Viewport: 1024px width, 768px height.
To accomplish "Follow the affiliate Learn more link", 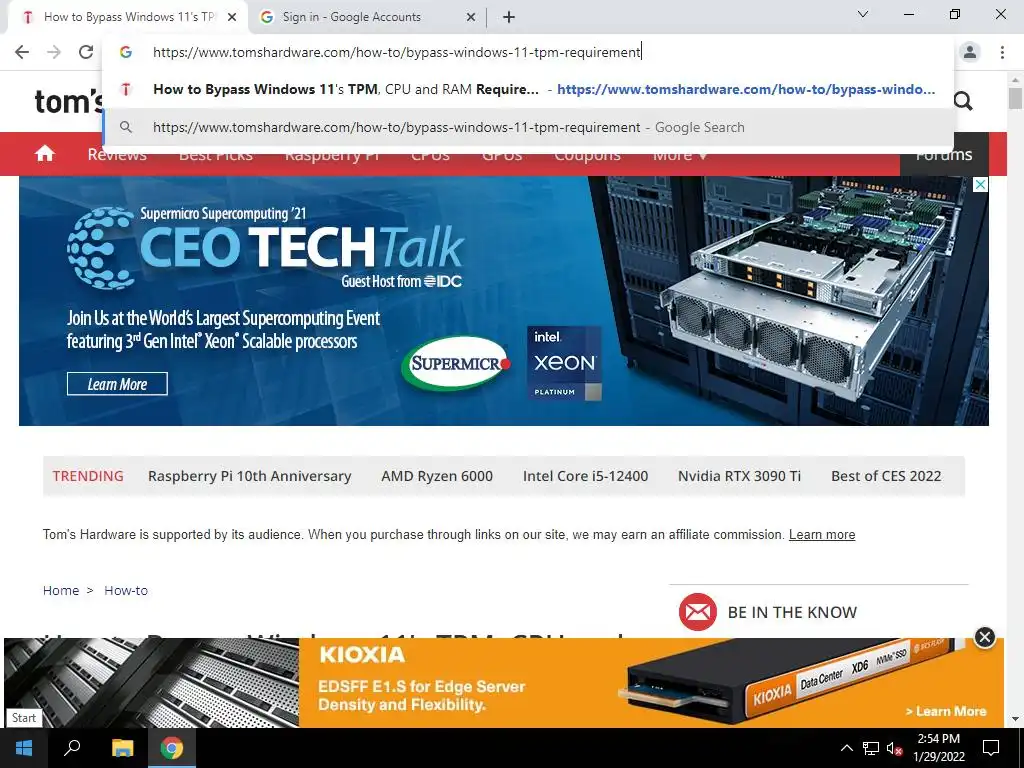I will tap(822, 535).
